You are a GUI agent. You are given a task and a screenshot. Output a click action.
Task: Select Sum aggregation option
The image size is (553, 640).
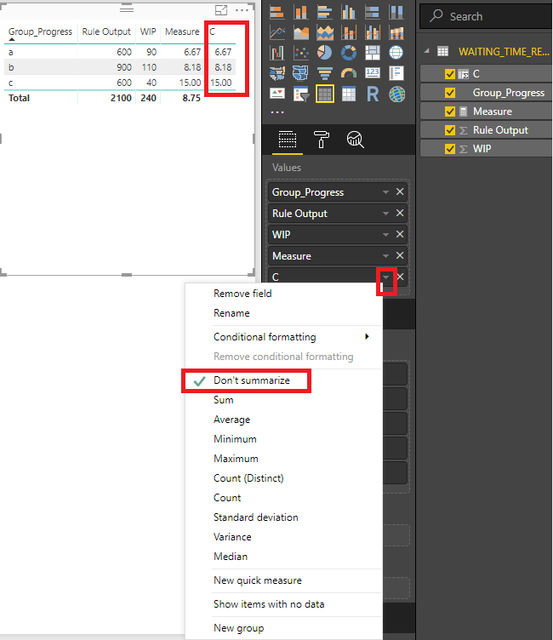click(223, 400)
